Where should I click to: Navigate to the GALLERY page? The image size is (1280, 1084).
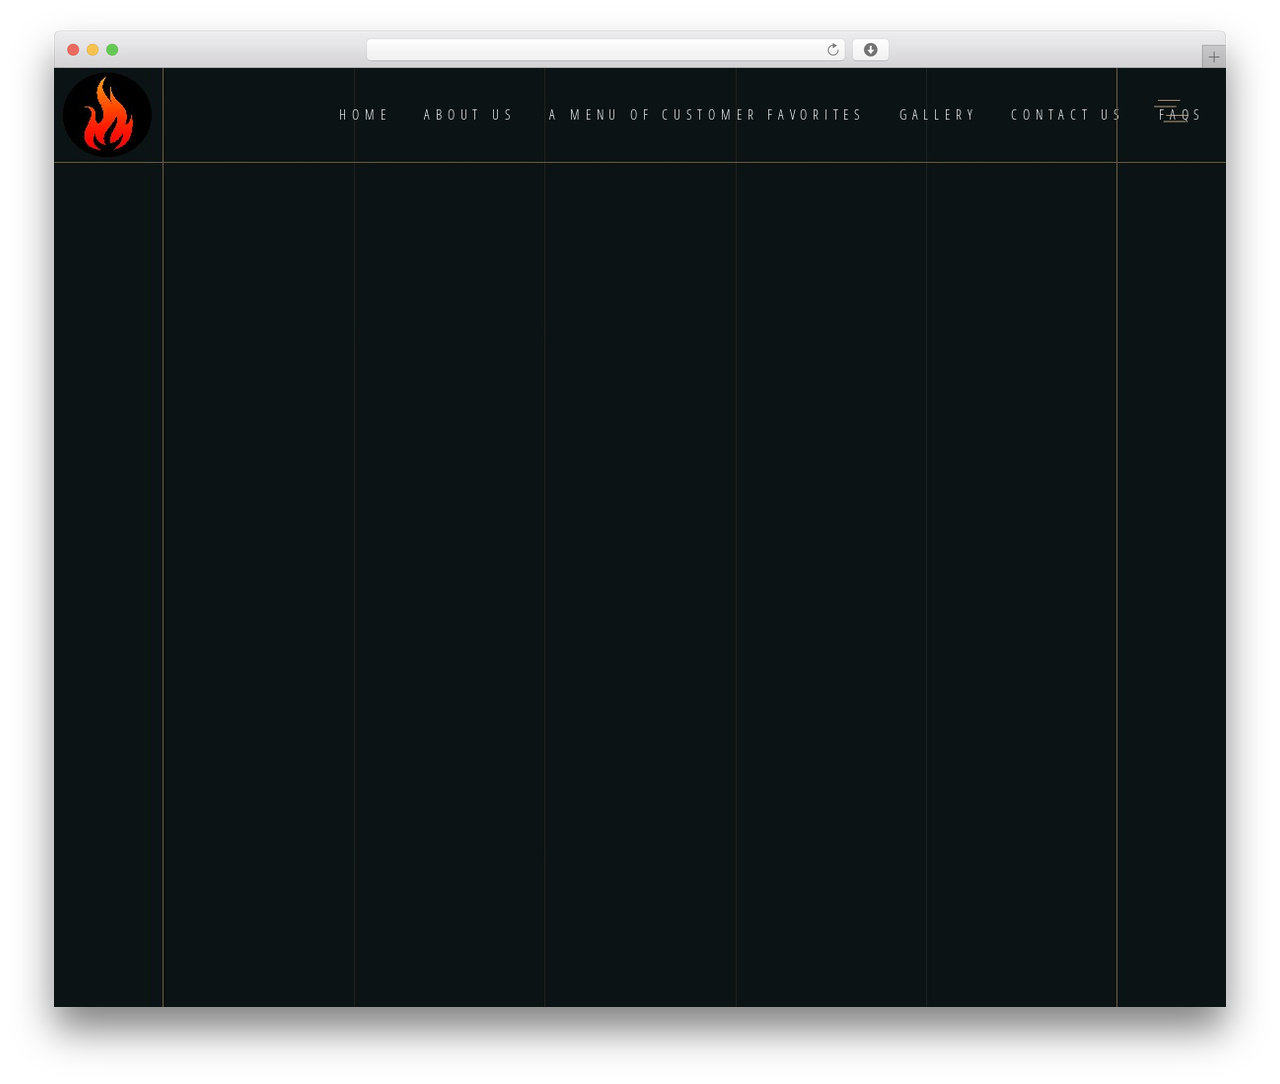pyautogui.click(x=937, y=115)
